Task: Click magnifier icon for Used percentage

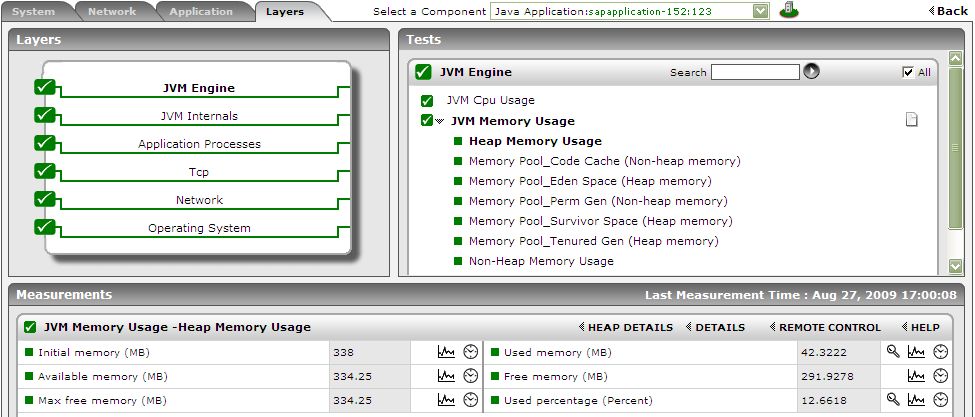Action: click(893, 400)
